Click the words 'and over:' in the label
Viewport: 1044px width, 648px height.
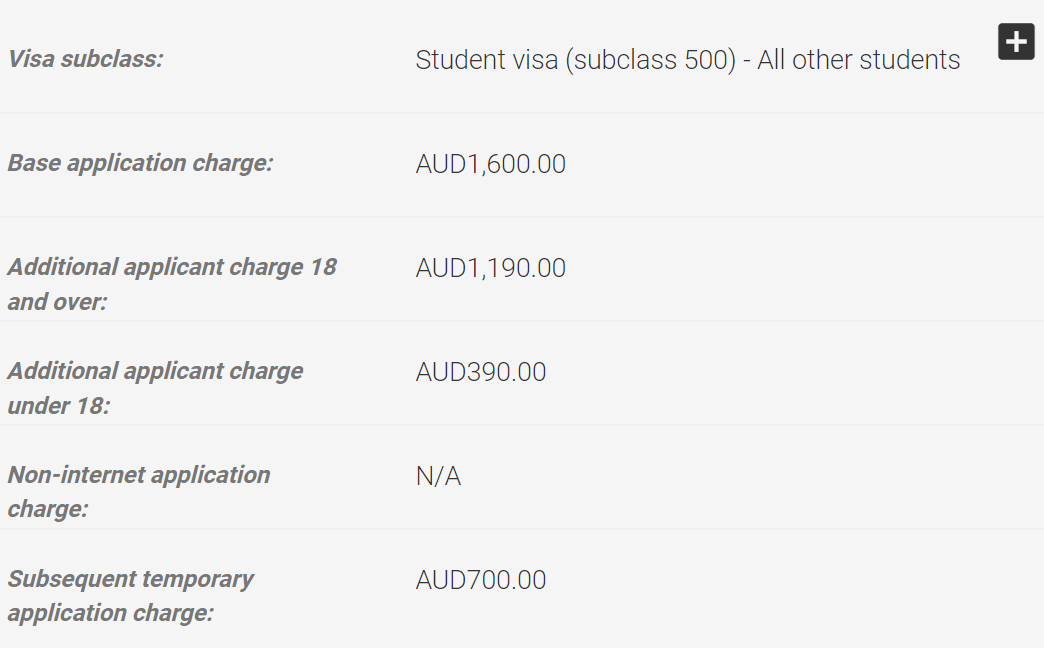tap(57, 302)
